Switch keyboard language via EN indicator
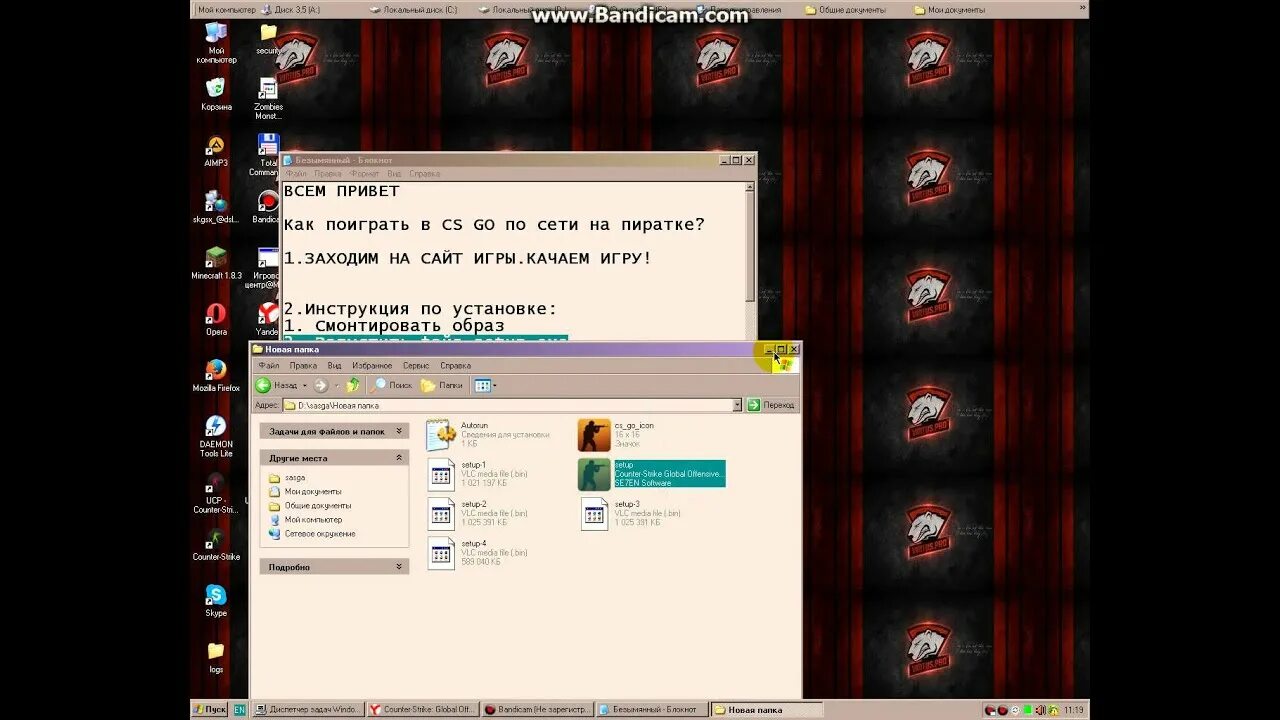The image size is (1280, 720). 240,709
